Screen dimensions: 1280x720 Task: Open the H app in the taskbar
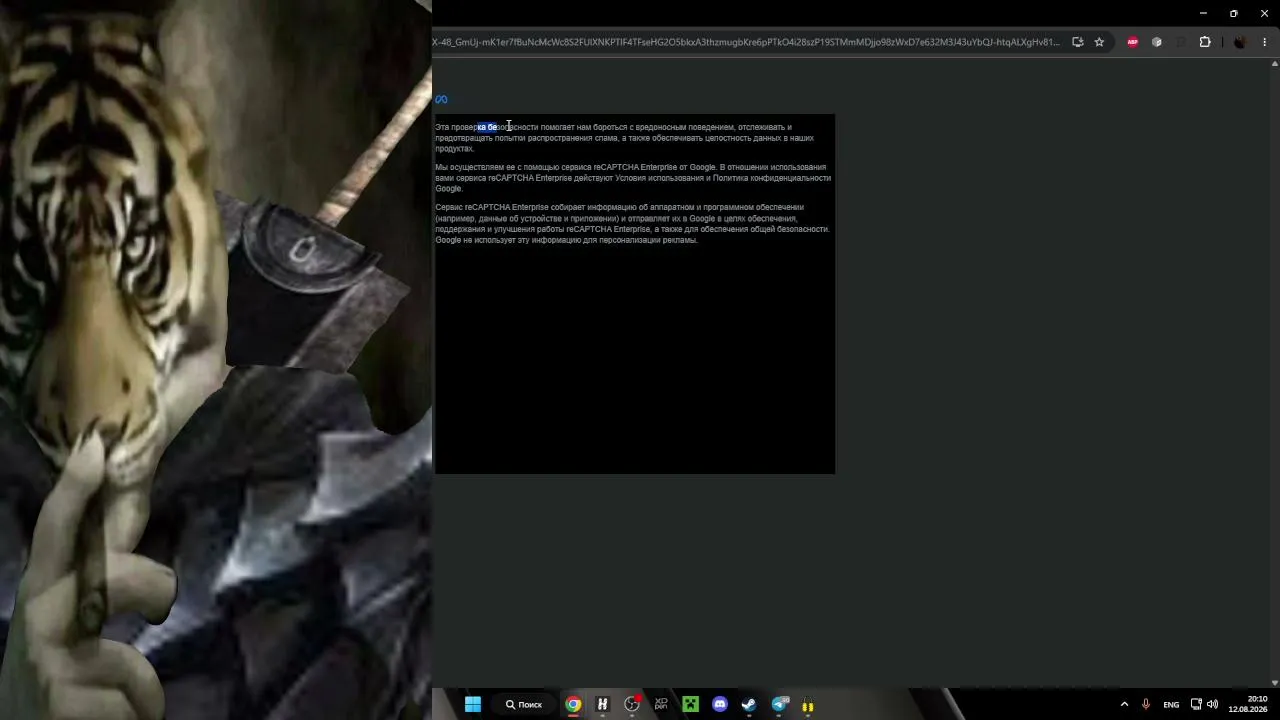tap(602, 704)
